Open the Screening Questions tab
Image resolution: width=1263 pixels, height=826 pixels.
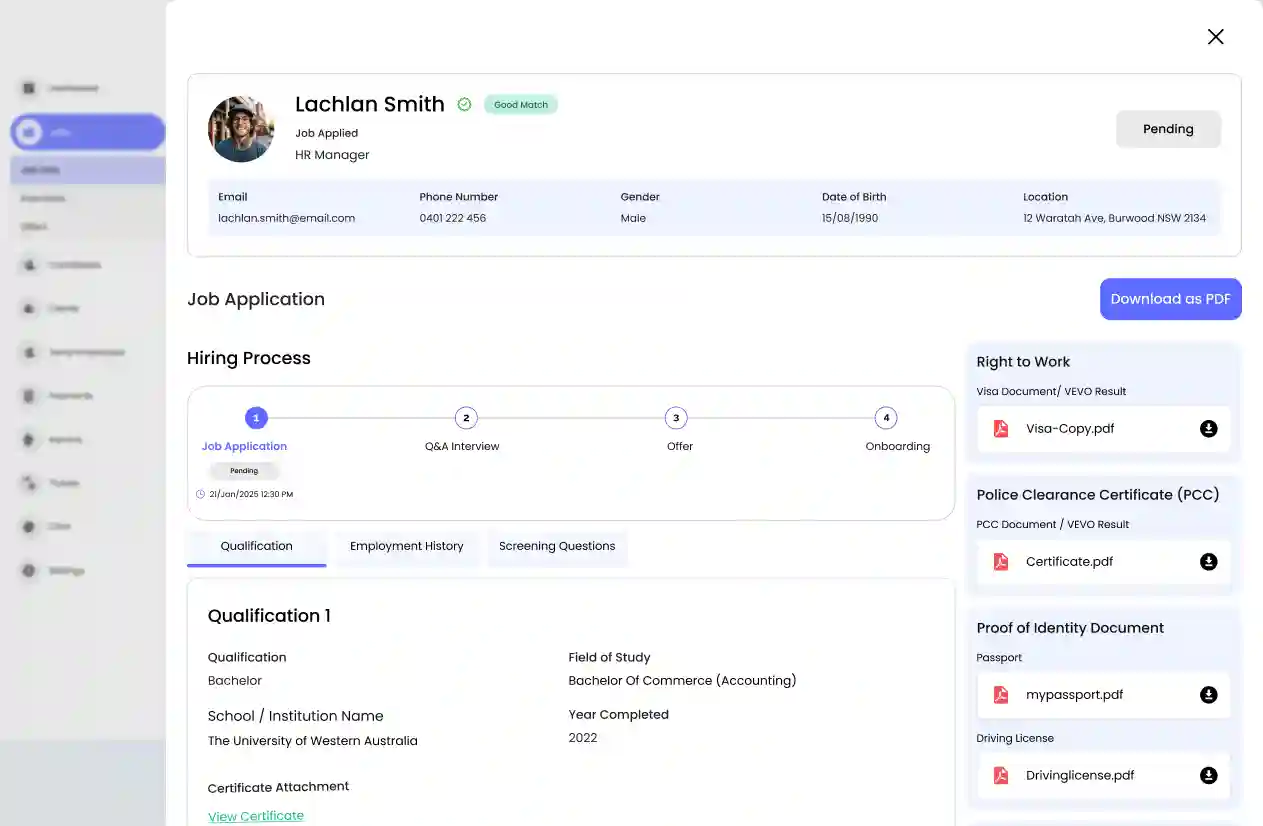pyautogui.click(x=556, y=547)
